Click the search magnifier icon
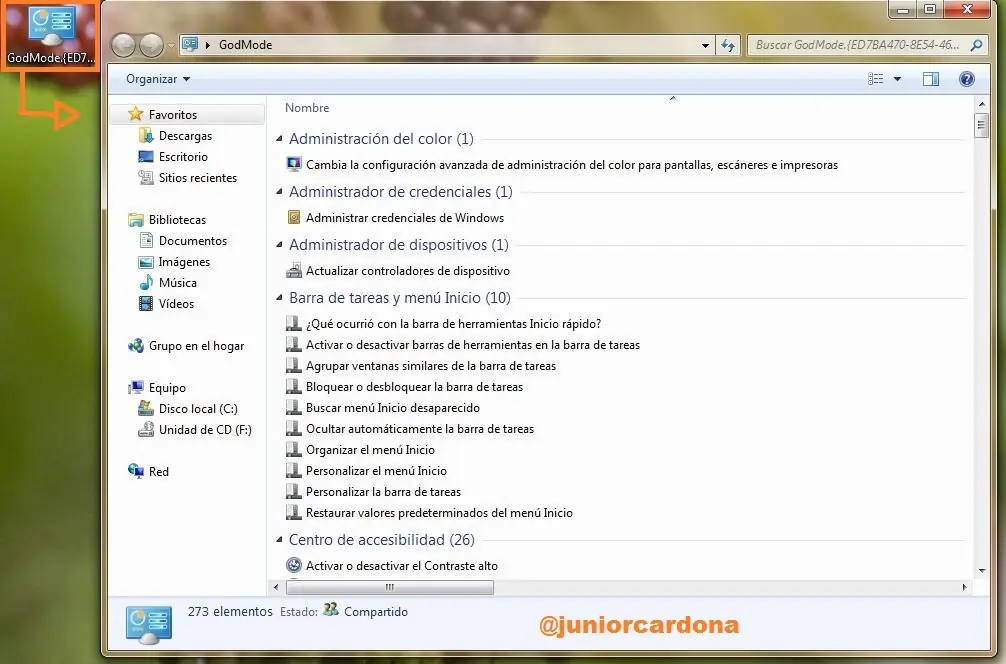 tap(976, 45)
